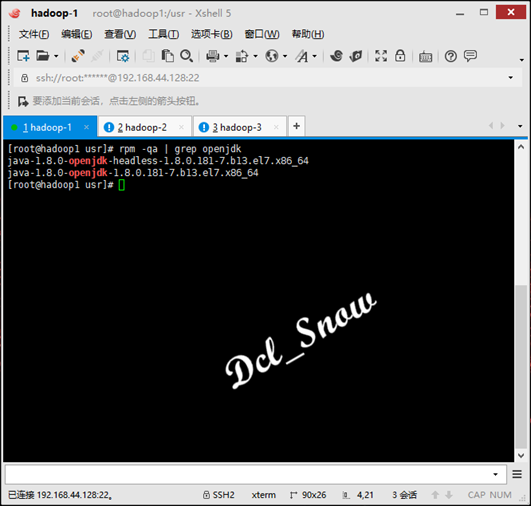
Task: Toggle the Fullscreen mode icon
Action: pos(381,56)
